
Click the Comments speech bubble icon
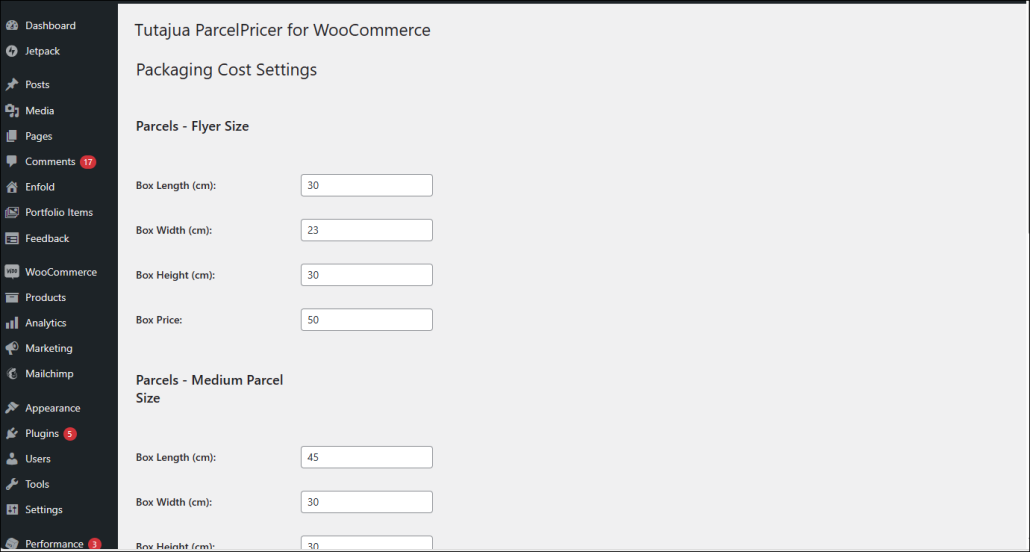click(12, 162)
